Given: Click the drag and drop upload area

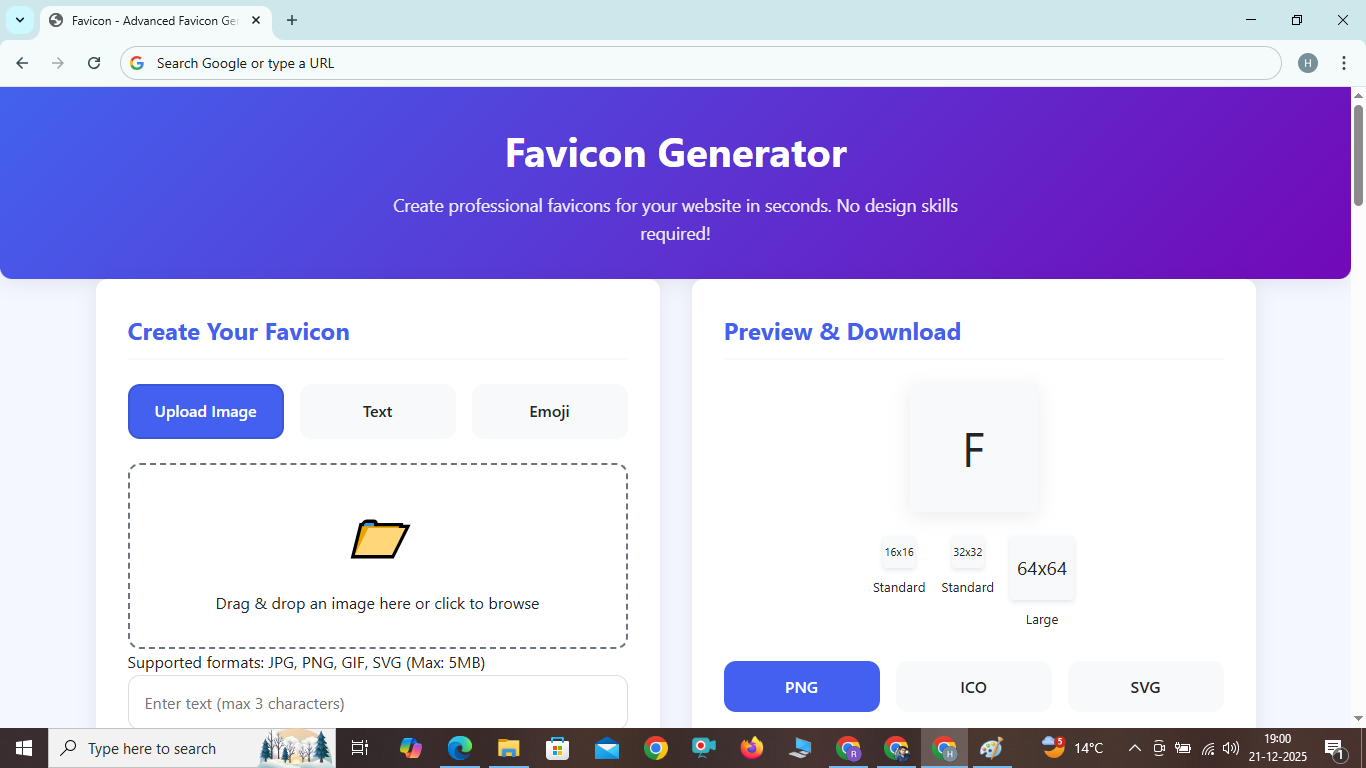Looking at the screenshot, I should point(377,555).
